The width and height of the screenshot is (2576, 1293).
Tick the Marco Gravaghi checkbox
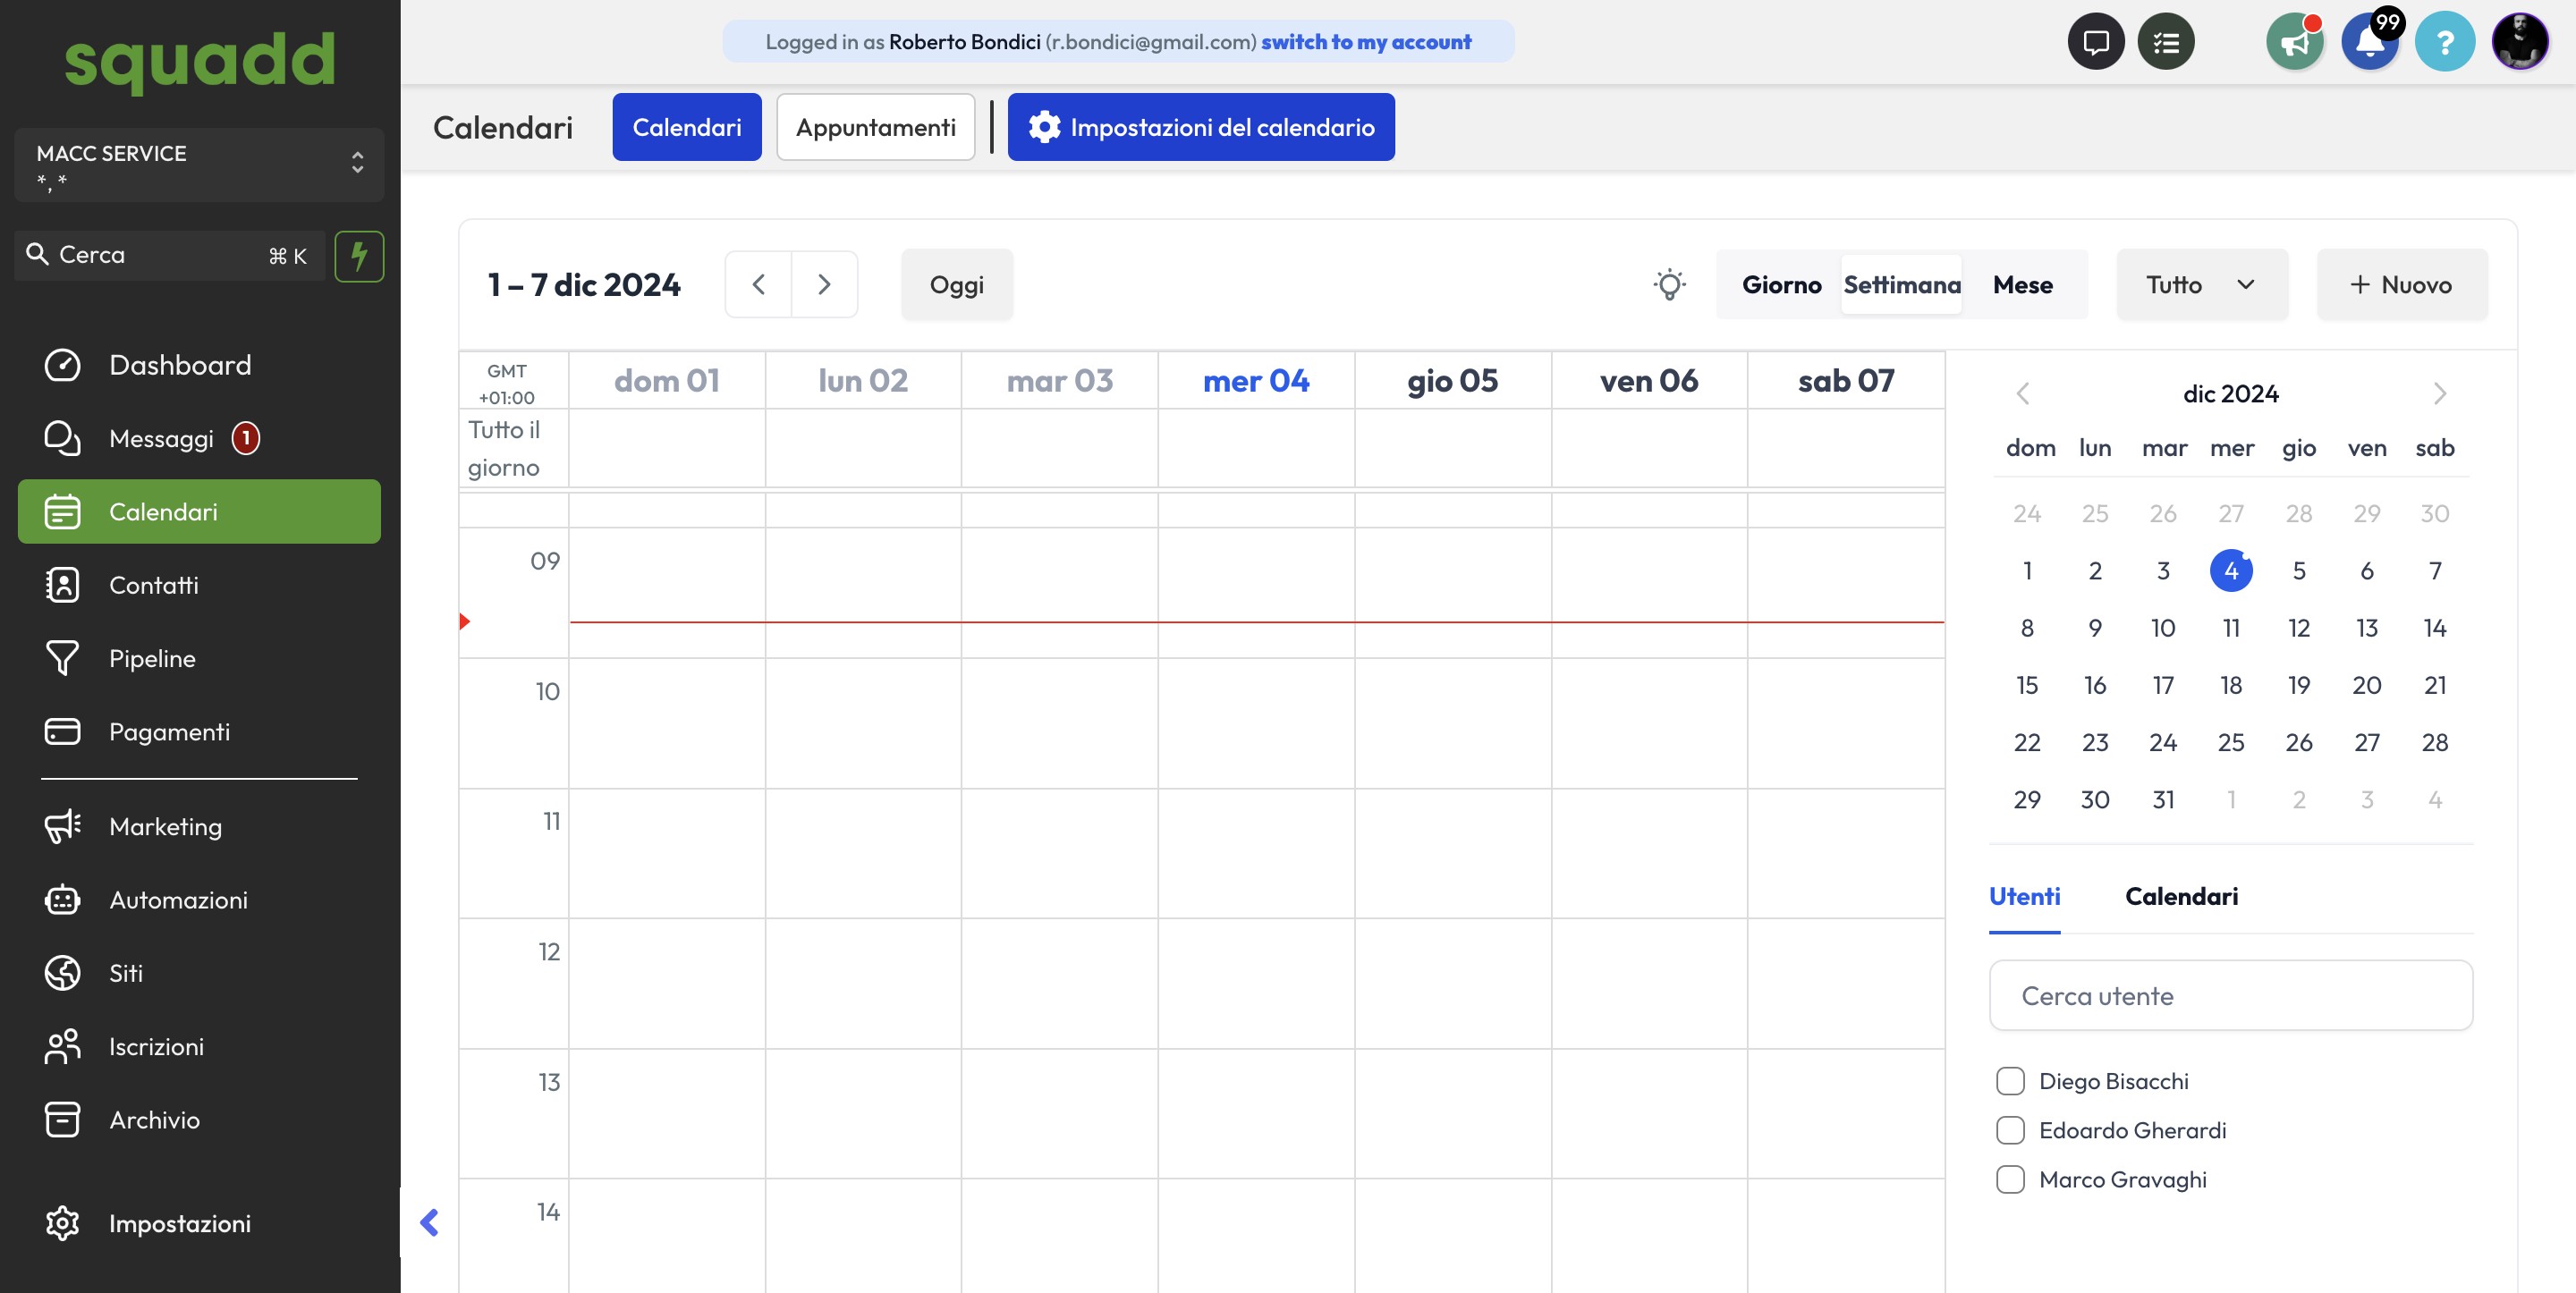coord(2010,1179)
